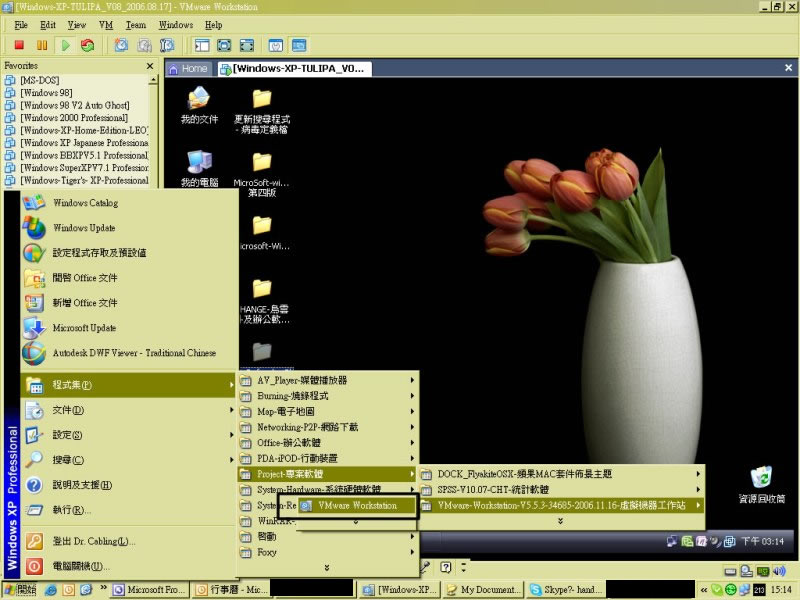This screenshot has width=800, height=600.
Task: Click the speaker volume icon in VMware status bar
Action: [779, 571]
